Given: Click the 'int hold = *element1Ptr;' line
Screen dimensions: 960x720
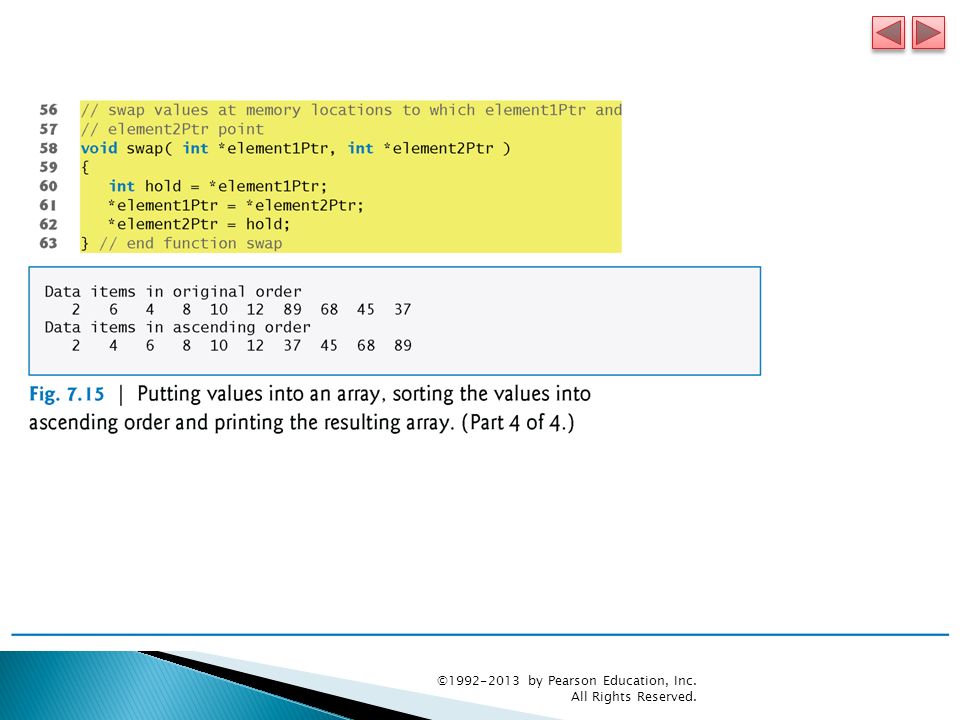Looking at the screenshot, I should click(218, 186).
